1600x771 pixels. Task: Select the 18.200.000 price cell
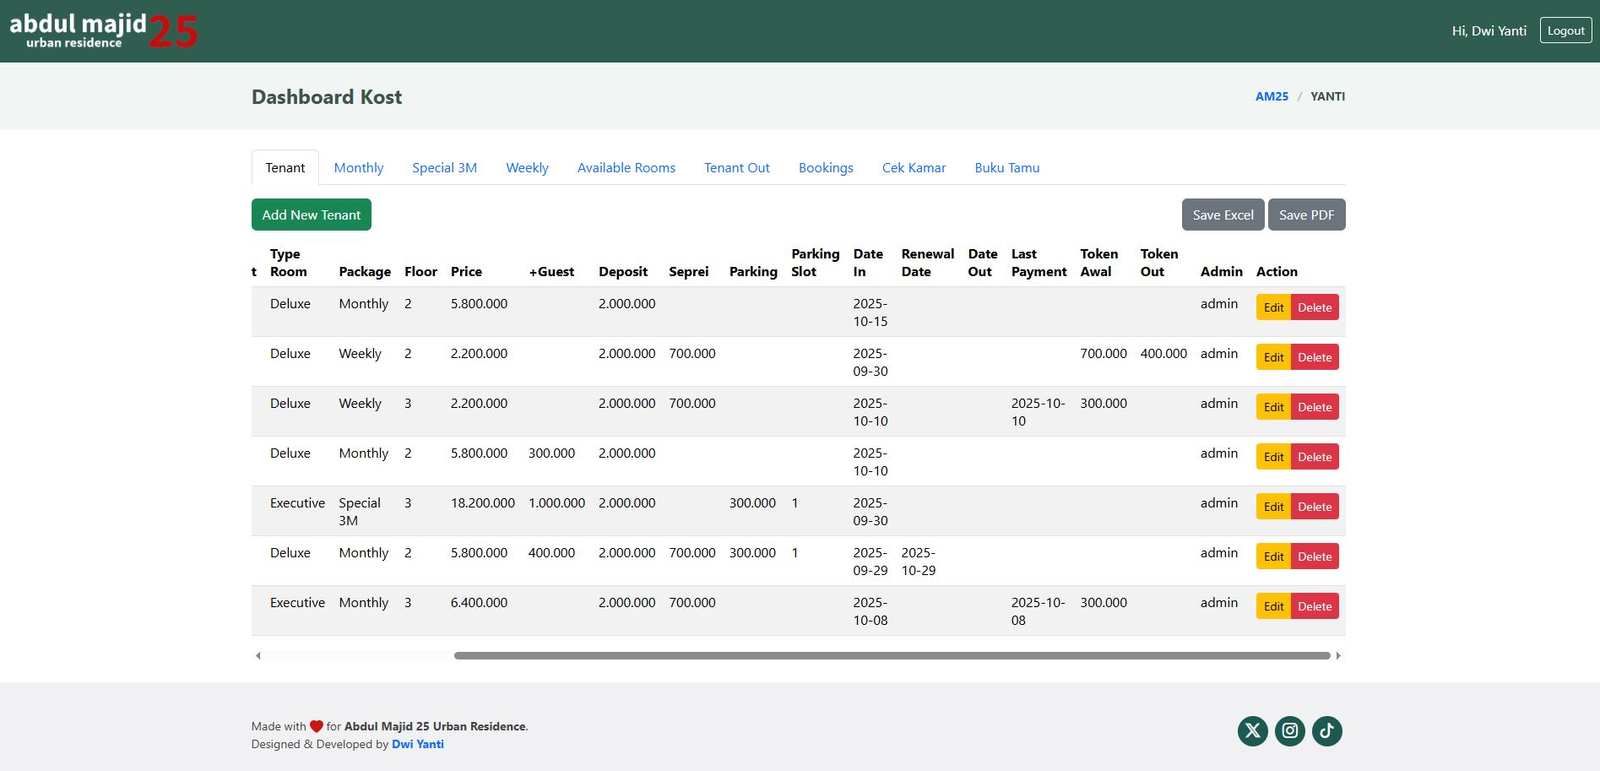click(x=483, y=503)
